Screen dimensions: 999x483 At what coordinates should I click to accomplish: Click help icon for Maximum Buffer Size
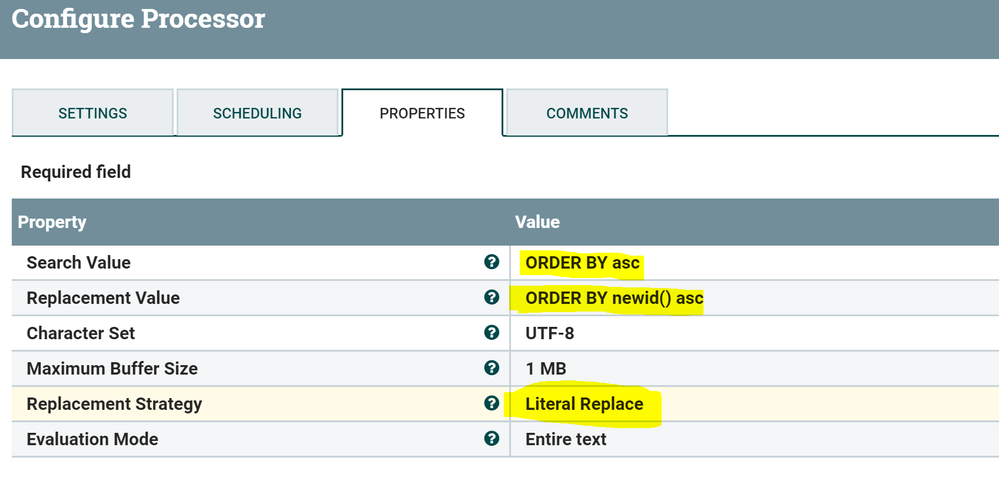pyautogui.click(x=491, y=368)
